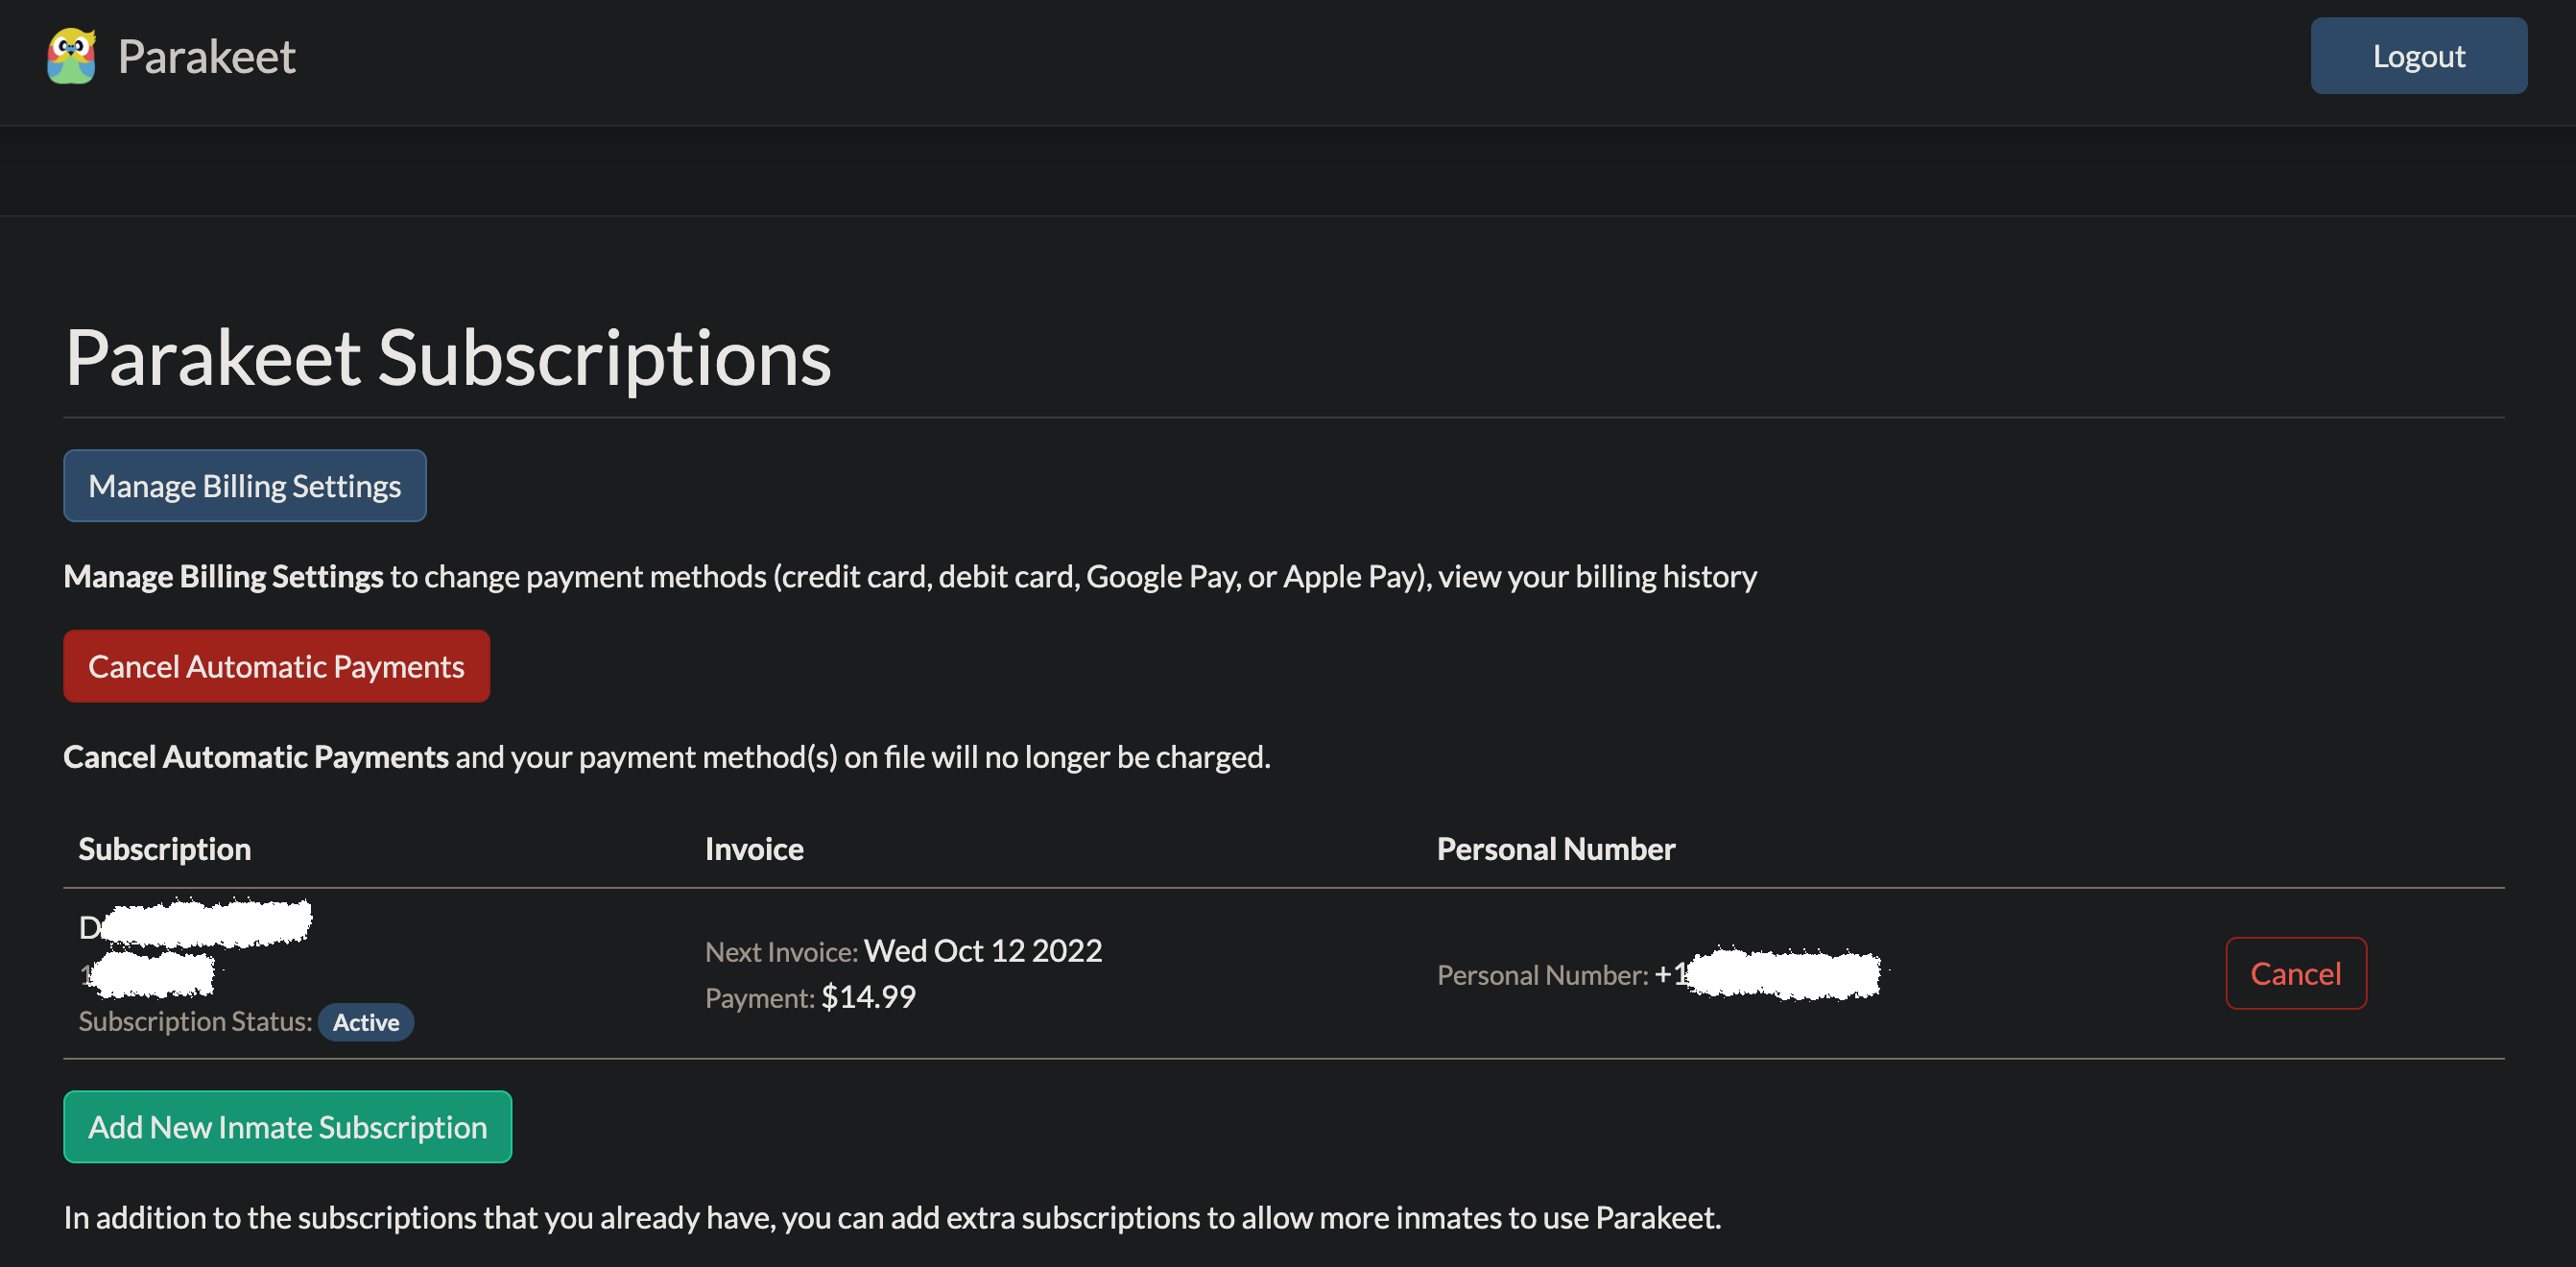Click the red Cancel Automatic Payments button

276,666
